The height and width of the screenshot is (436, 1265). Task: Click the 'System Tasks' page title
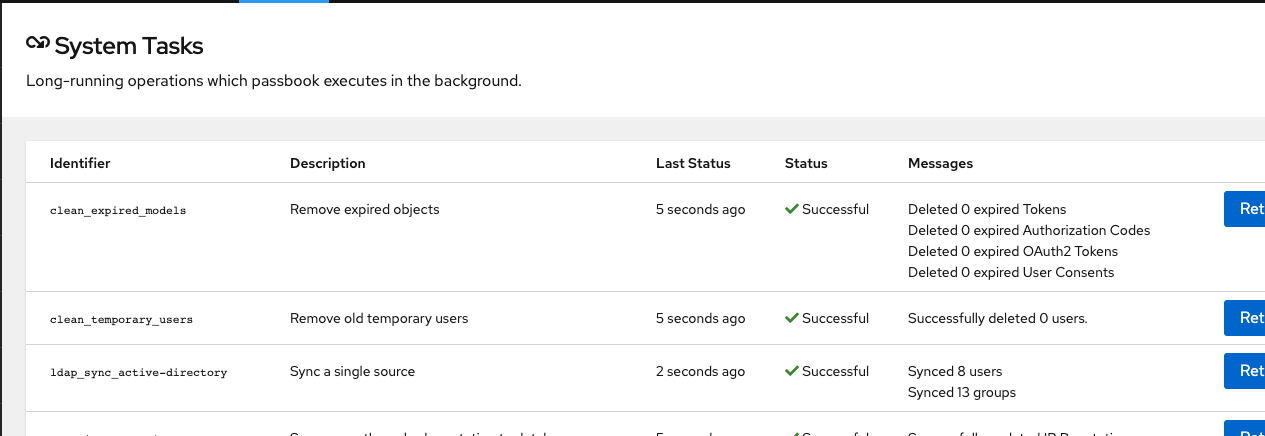129,46
